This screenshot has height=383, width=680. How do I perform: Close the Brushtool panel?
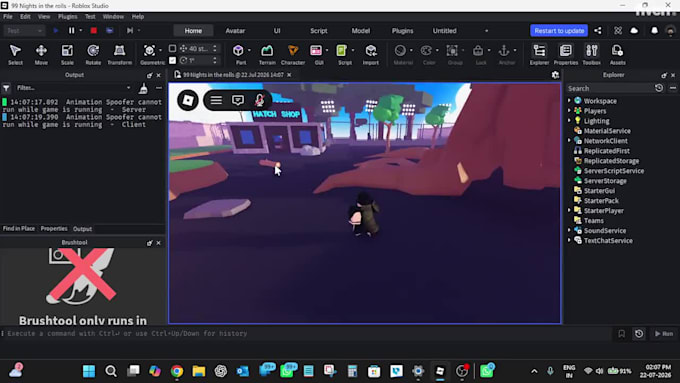pos(158,243)
